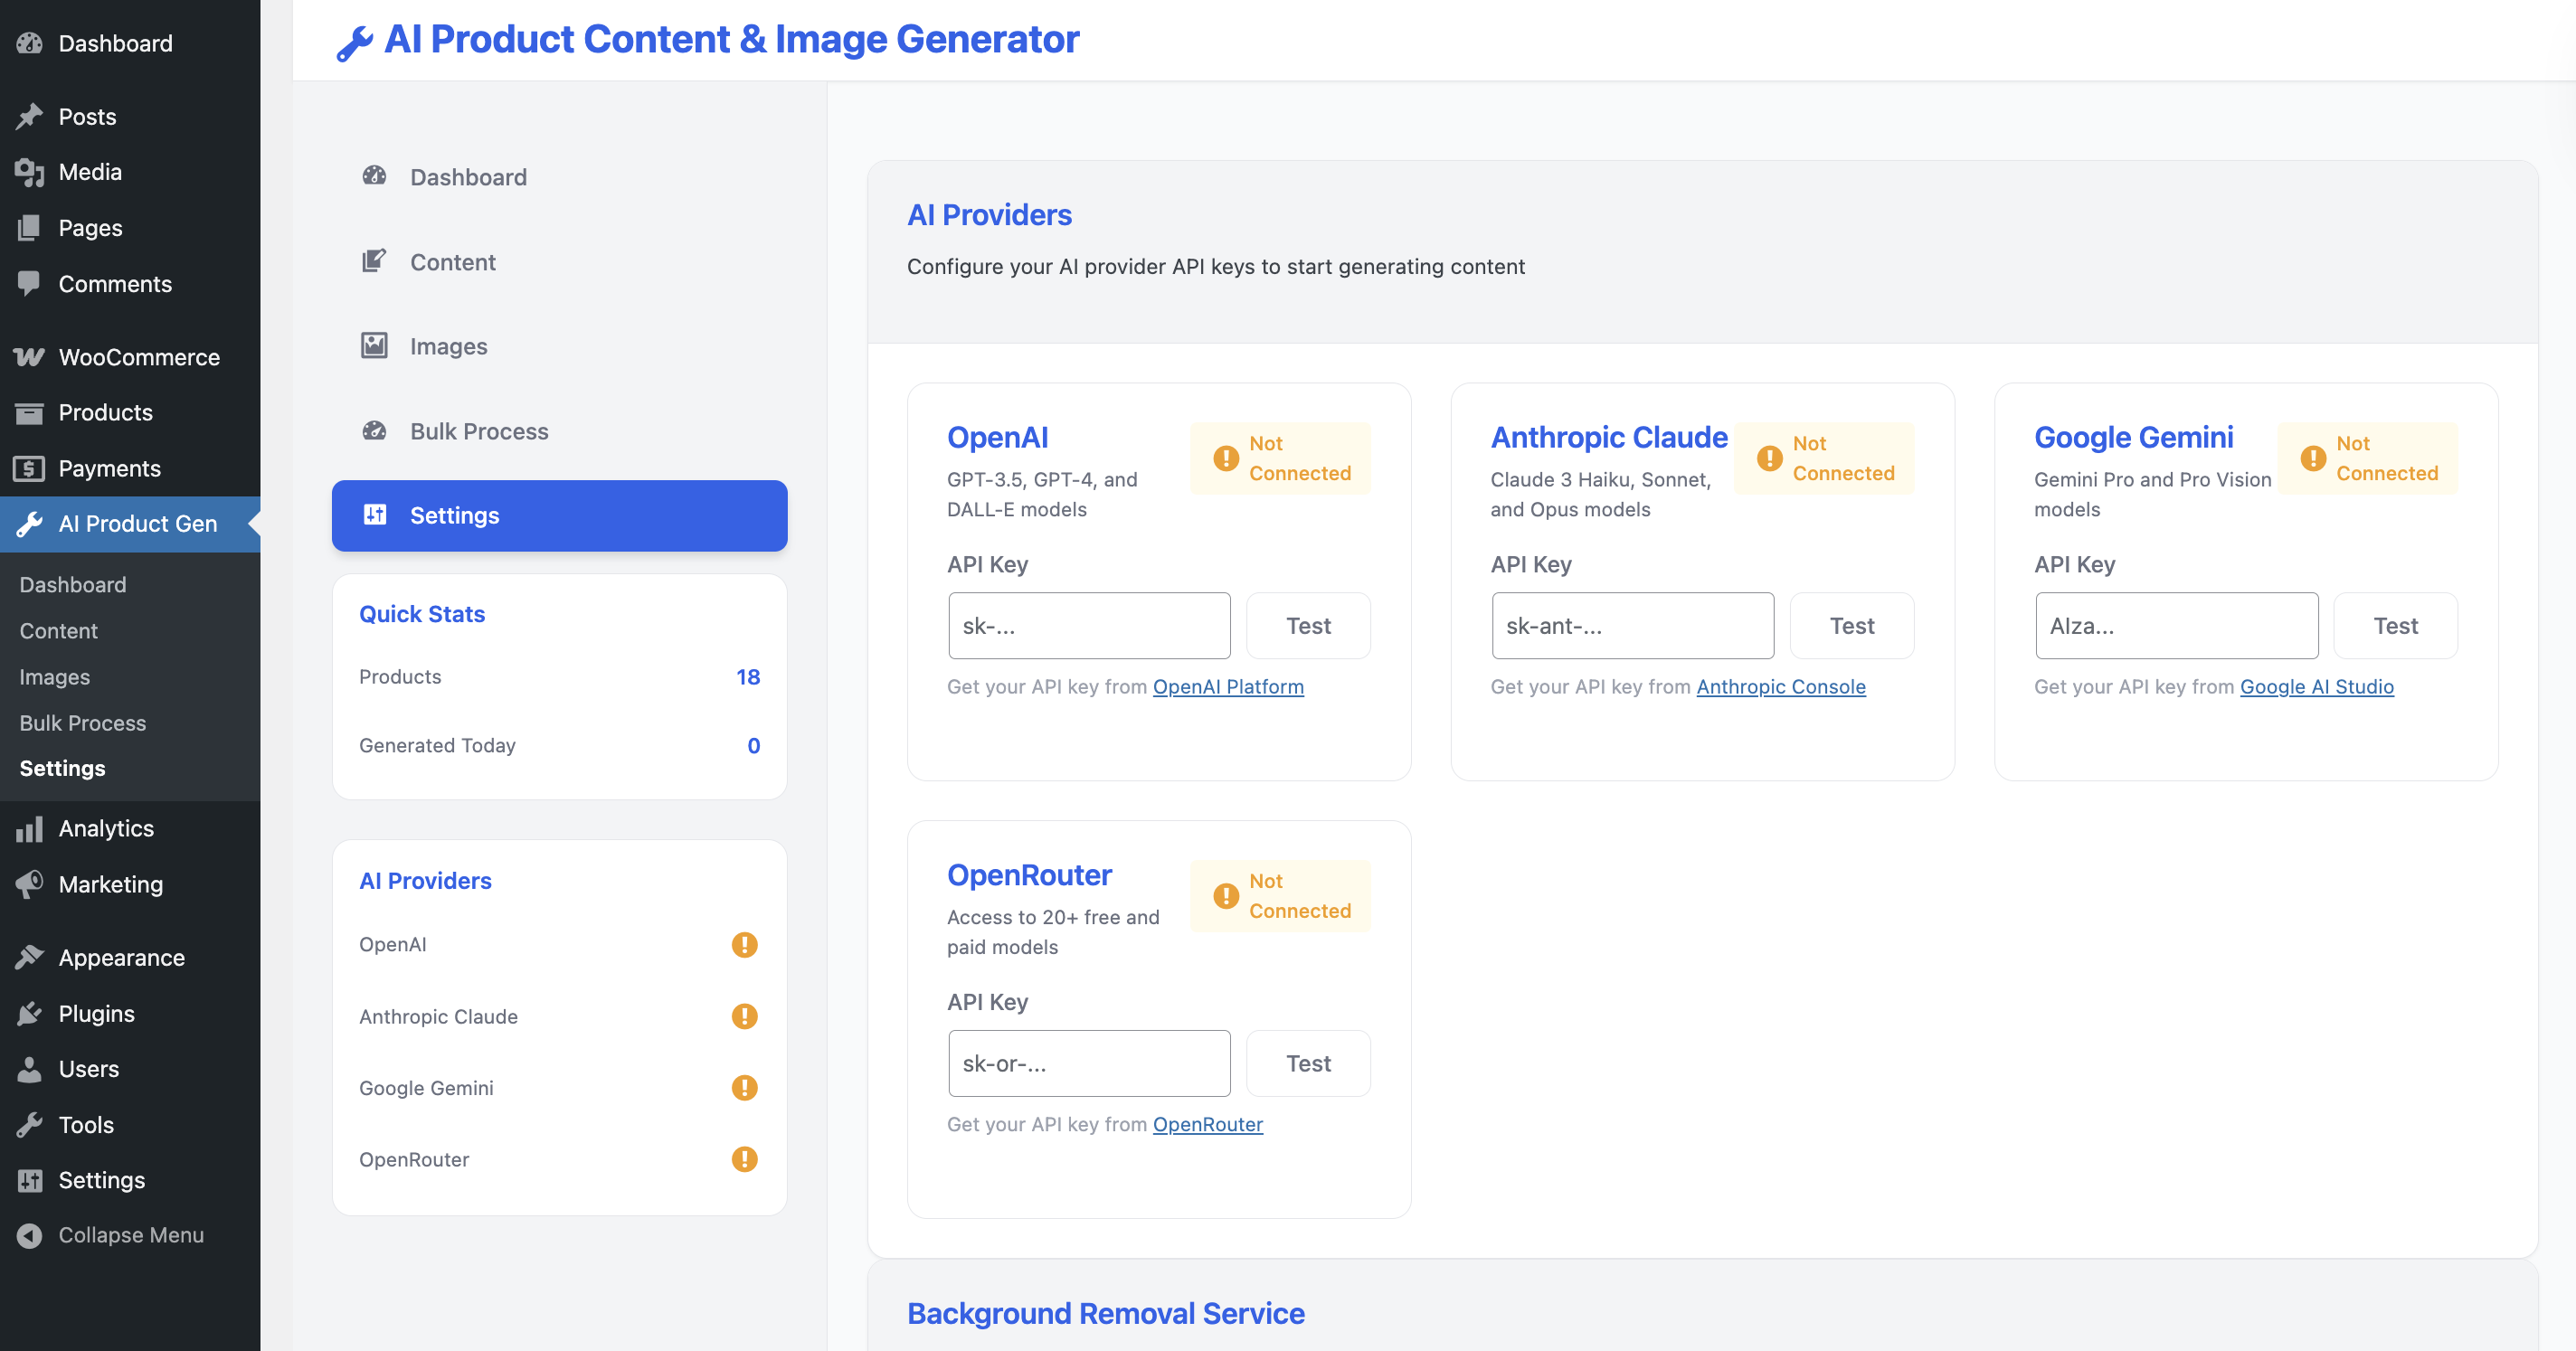Click Test for Google Gemini API key

point(2396,625)
